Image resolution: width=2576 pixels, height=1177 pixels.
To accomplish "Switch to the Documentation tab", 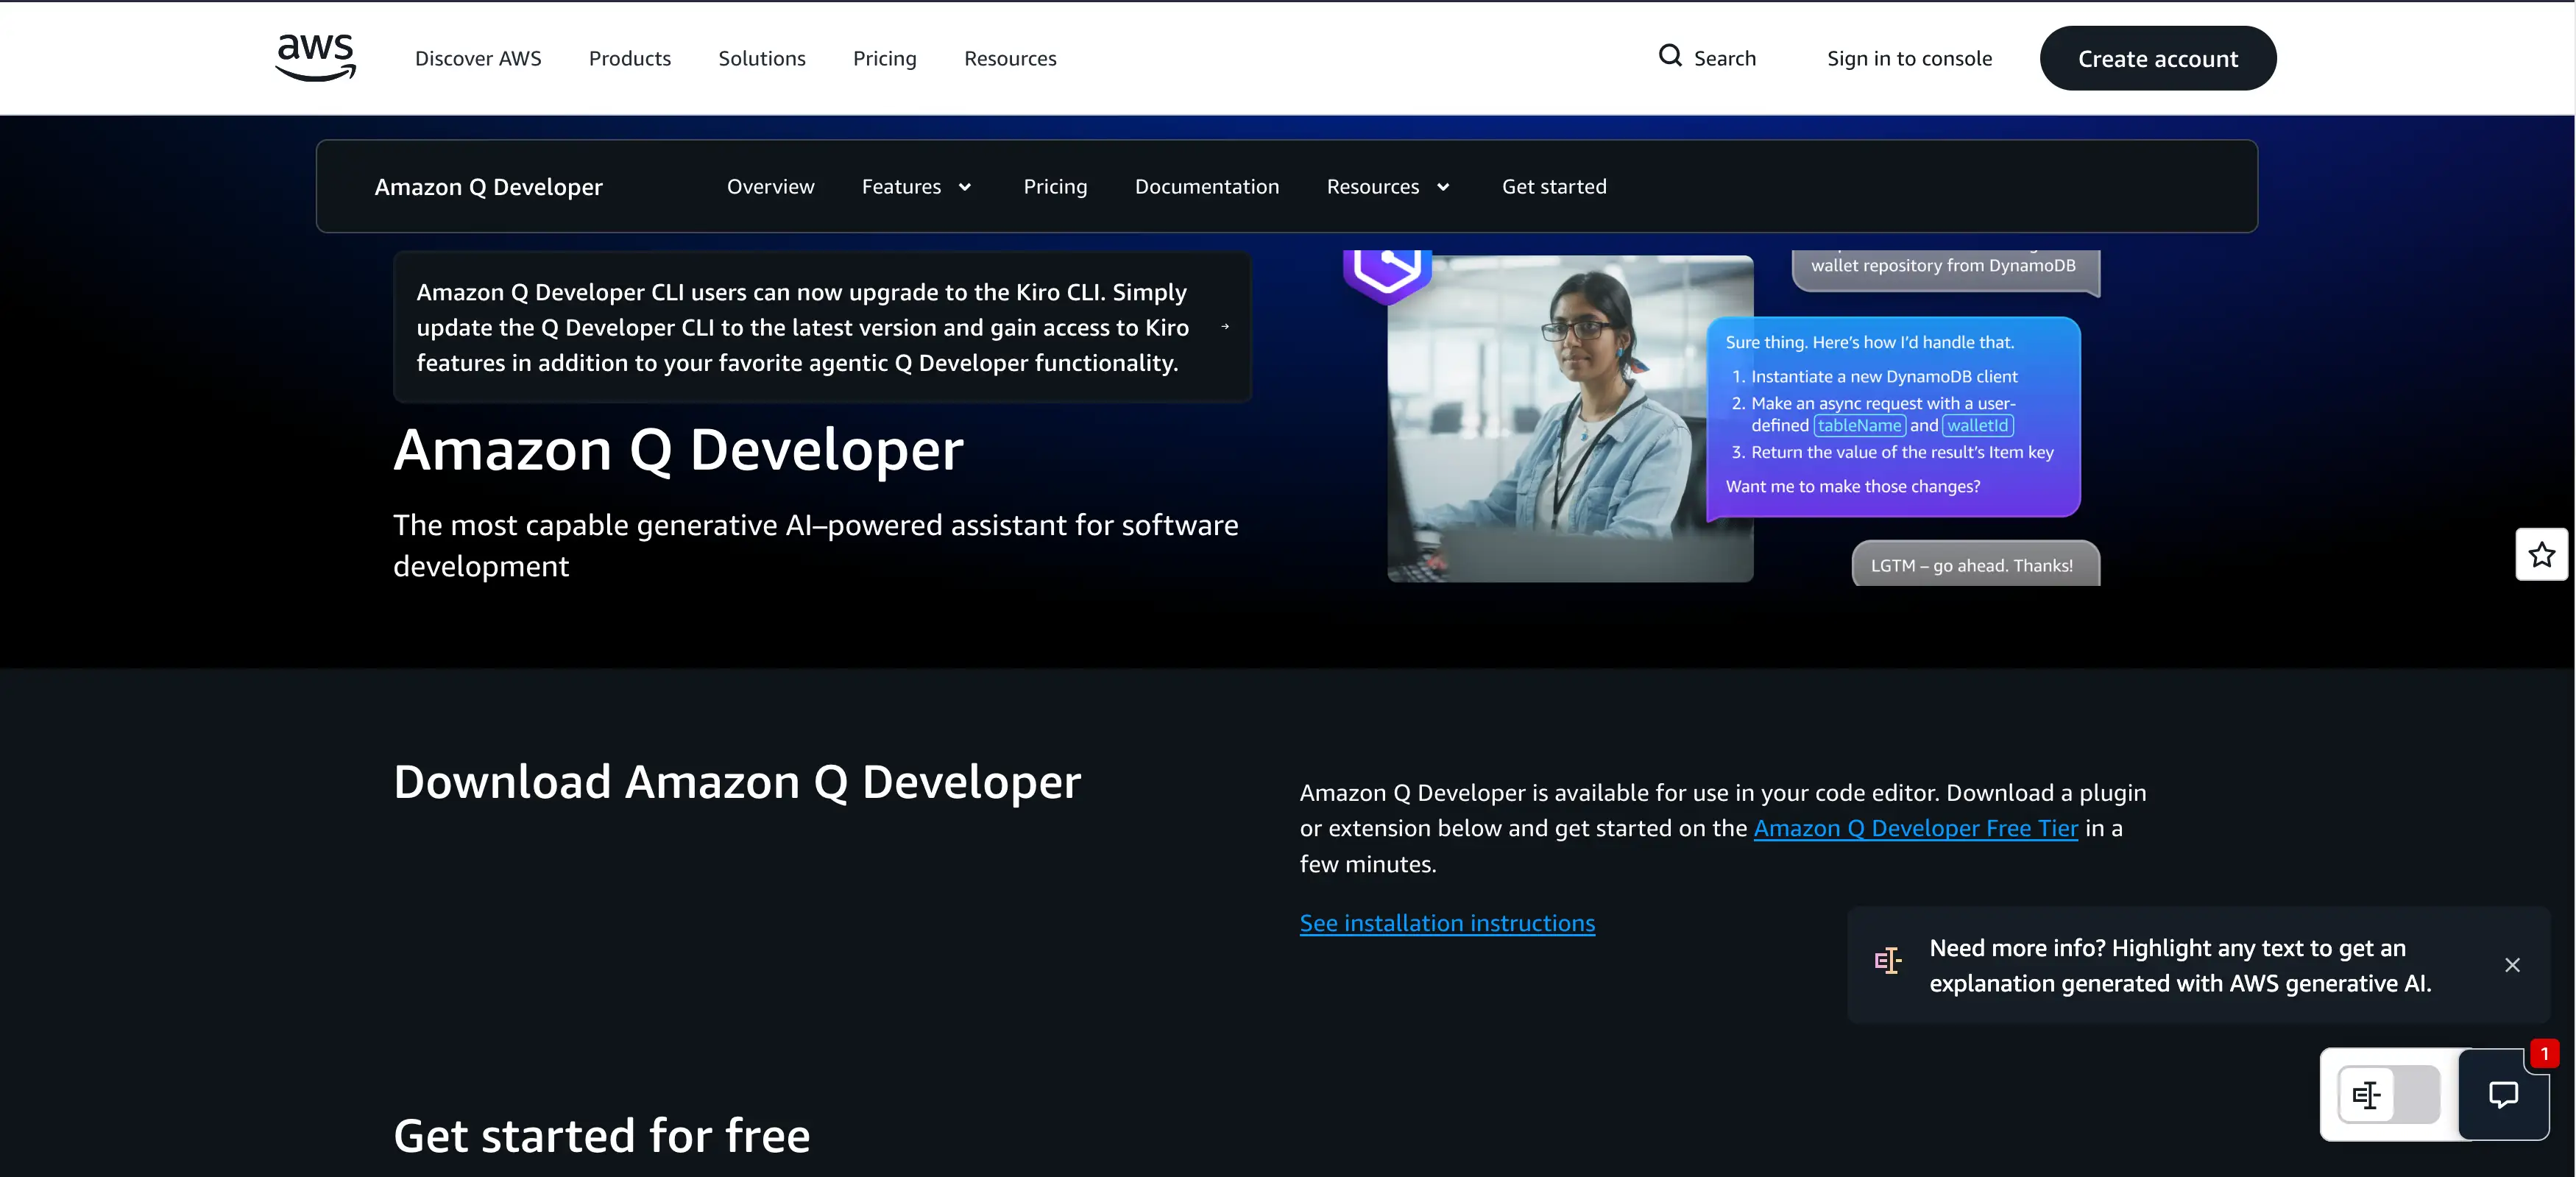I will coord(1206,186).
